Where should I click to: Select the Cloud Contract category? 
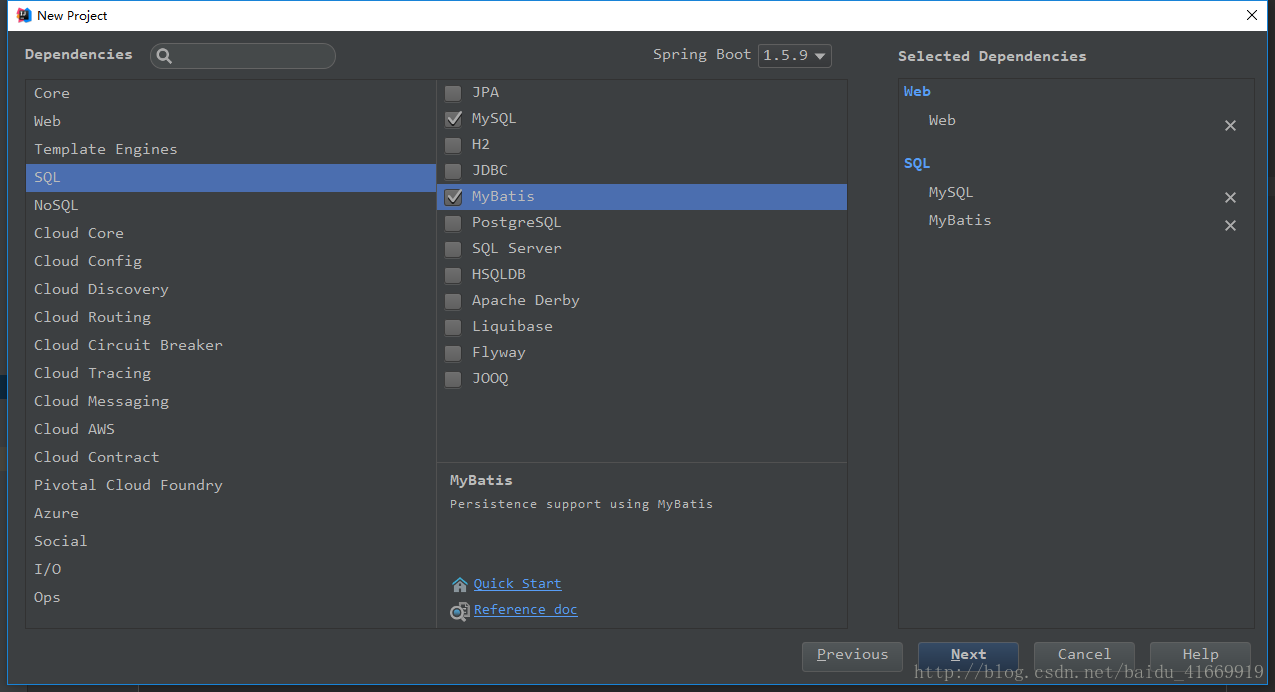click(x=231, y=457)
